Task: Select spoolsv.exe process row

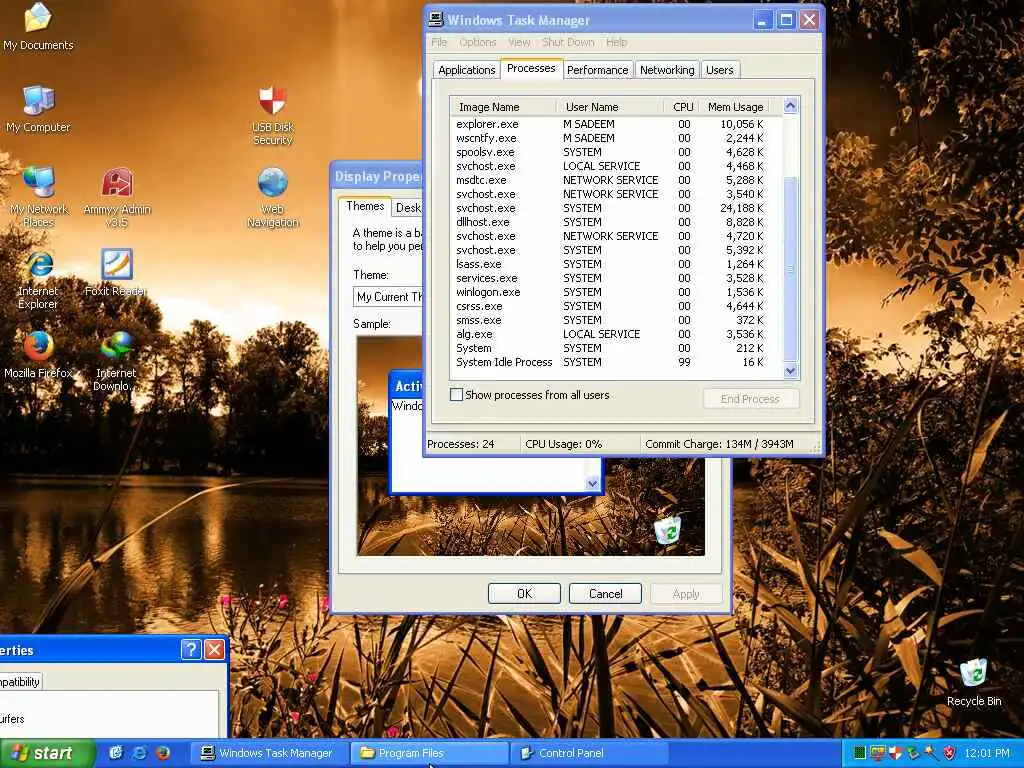Action: (610, 152)
